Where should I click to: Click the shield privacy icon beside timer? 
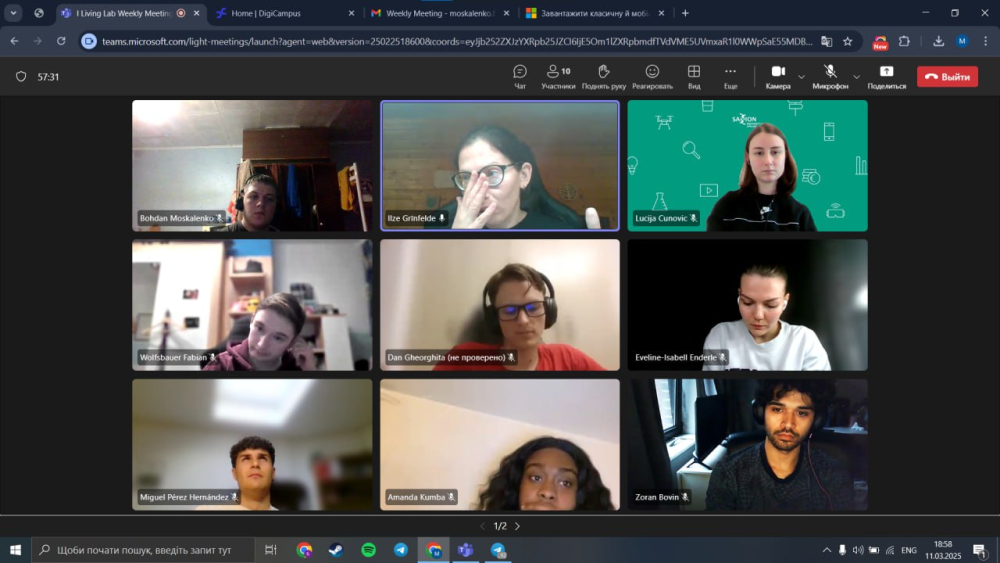point(21,77)
